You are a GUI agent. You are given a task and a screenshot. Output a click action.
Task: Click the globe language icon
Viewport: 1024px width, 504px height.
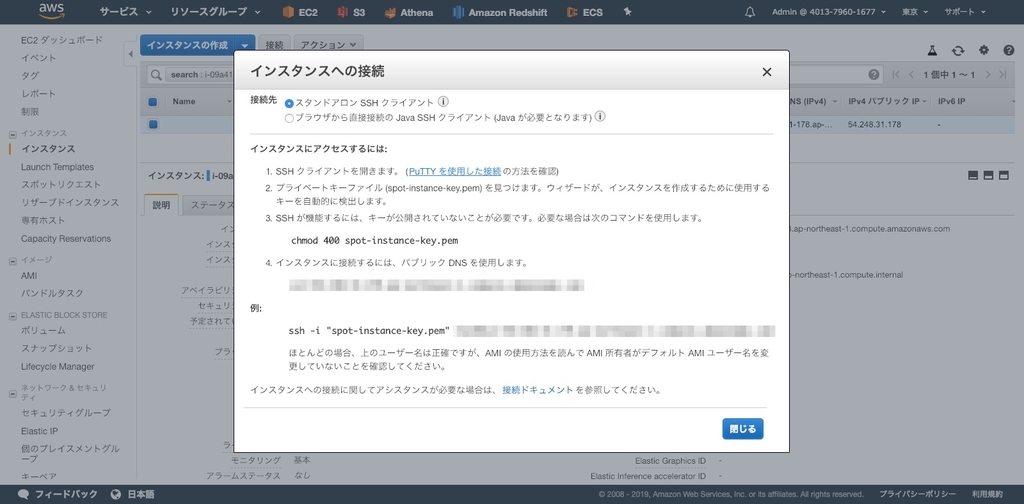click(116, 494)
